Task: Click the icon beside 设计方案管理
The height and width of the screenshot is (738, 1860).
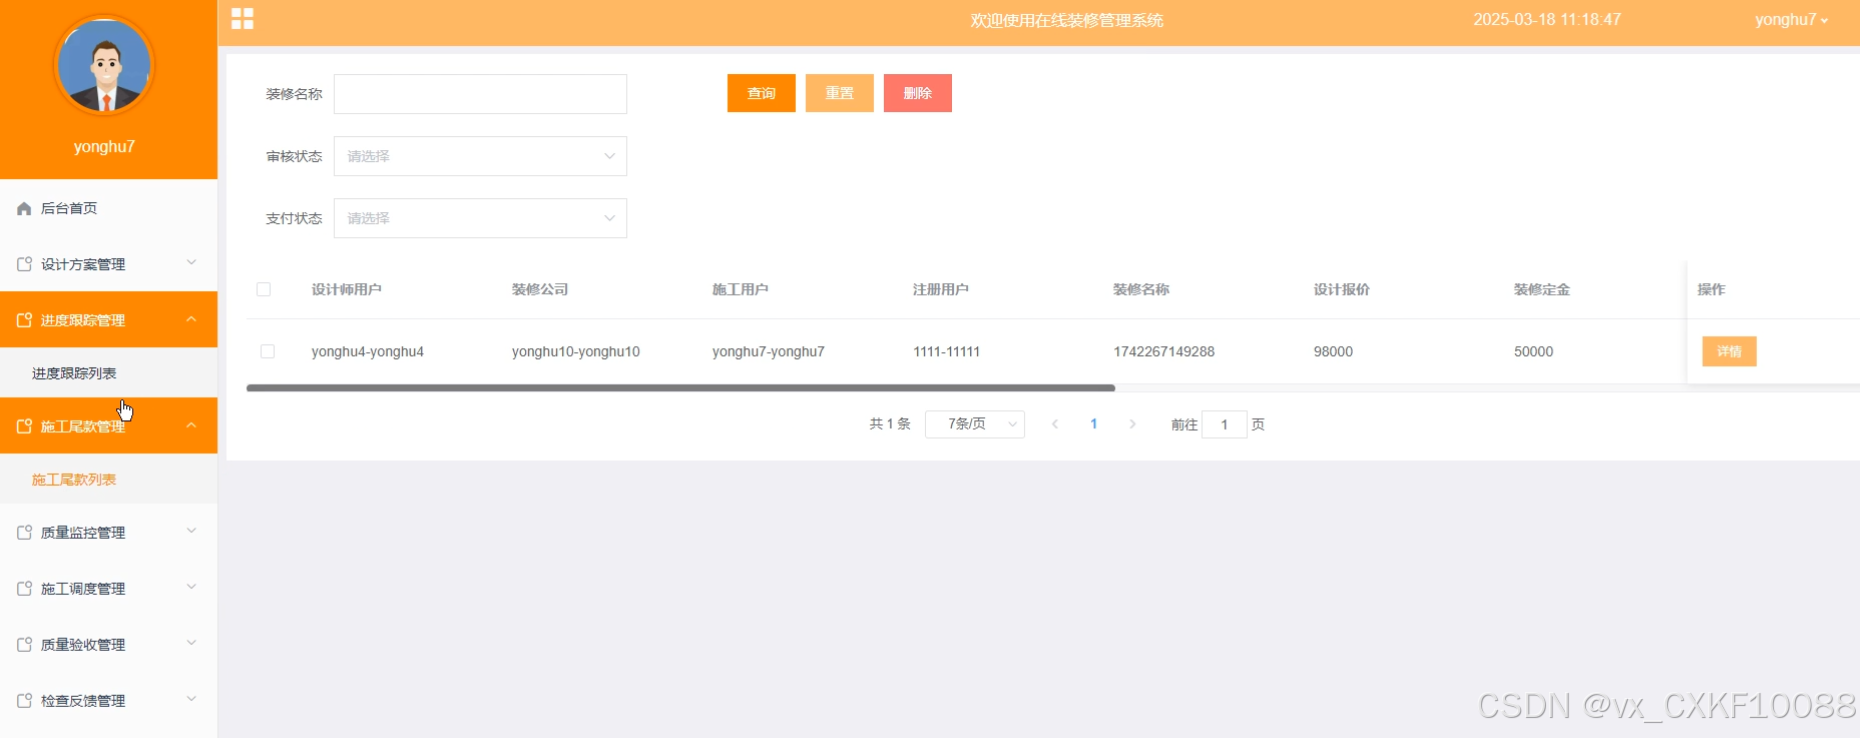Action: pos(24,265)
